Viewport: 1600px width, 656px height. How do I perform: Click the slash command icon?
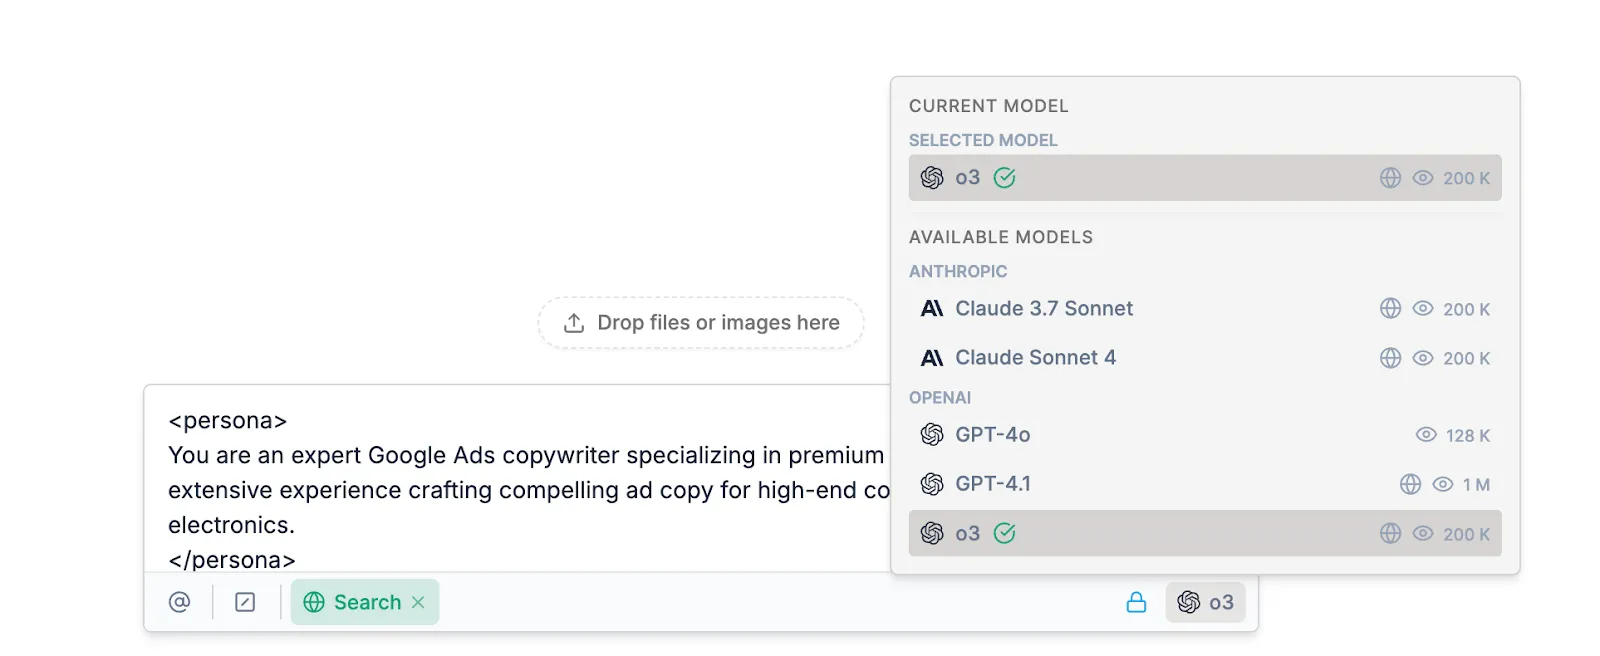245,602
